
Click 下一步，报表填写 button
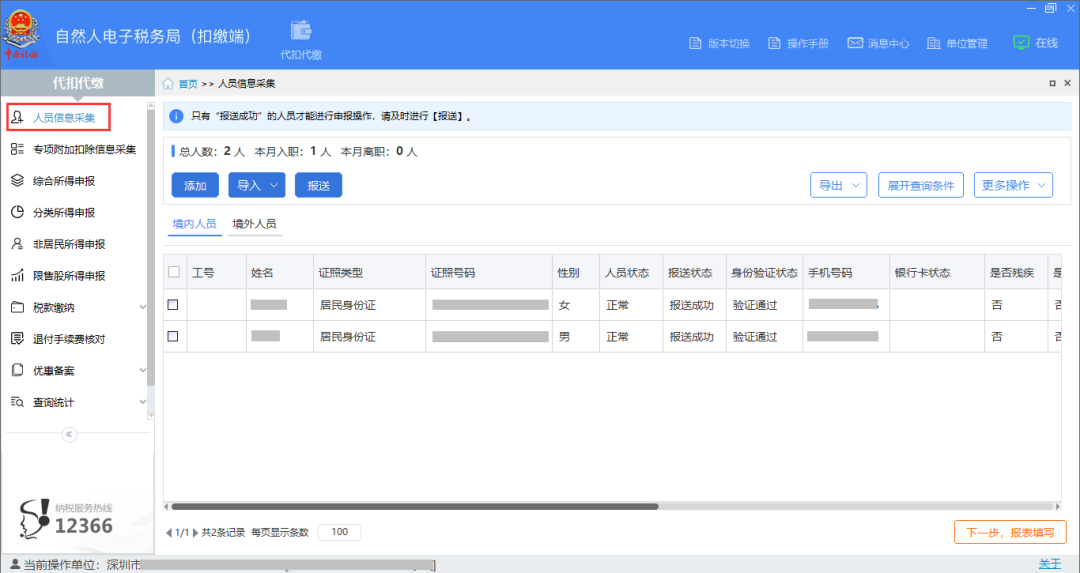coord(1010,532)
